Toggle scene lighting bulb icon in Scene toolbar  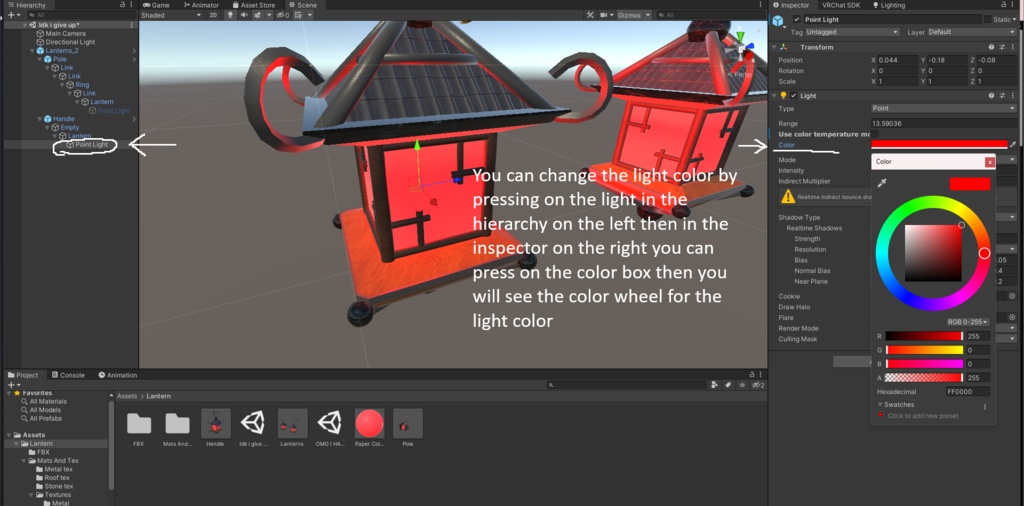(x=230, y=15)
